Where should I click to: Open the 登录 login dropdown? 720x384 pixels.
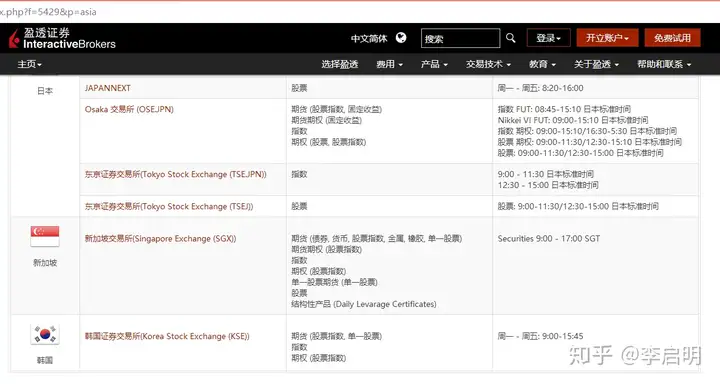point(549,38)
